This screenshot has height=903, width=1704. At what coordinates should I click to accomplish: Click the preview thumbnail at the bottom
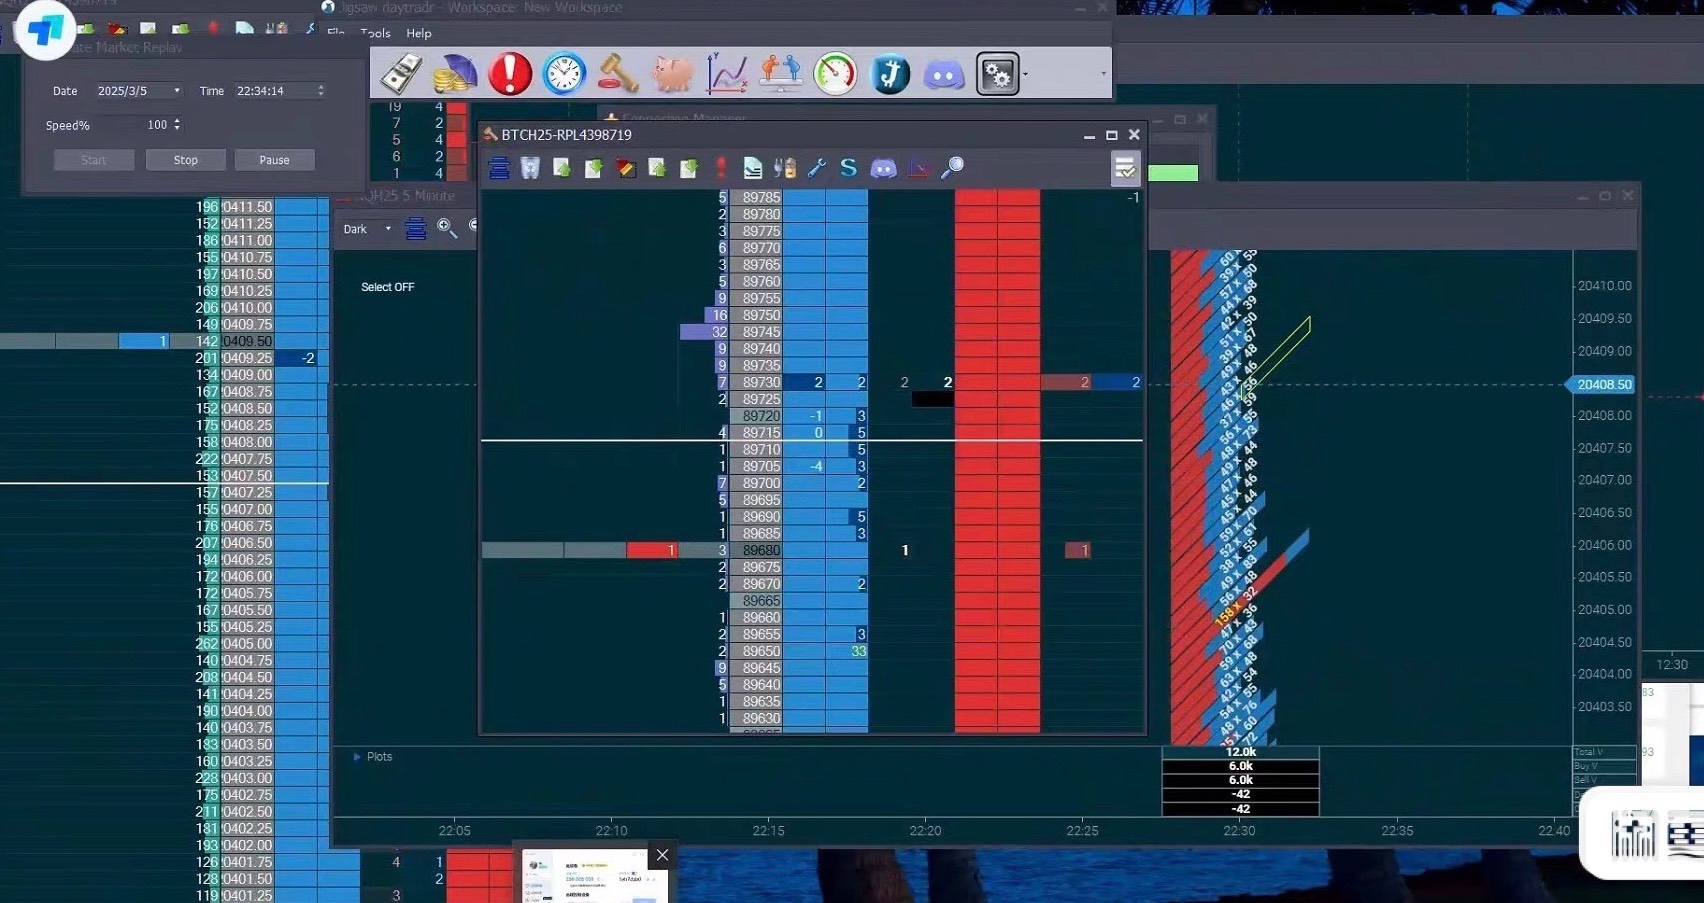595,877
